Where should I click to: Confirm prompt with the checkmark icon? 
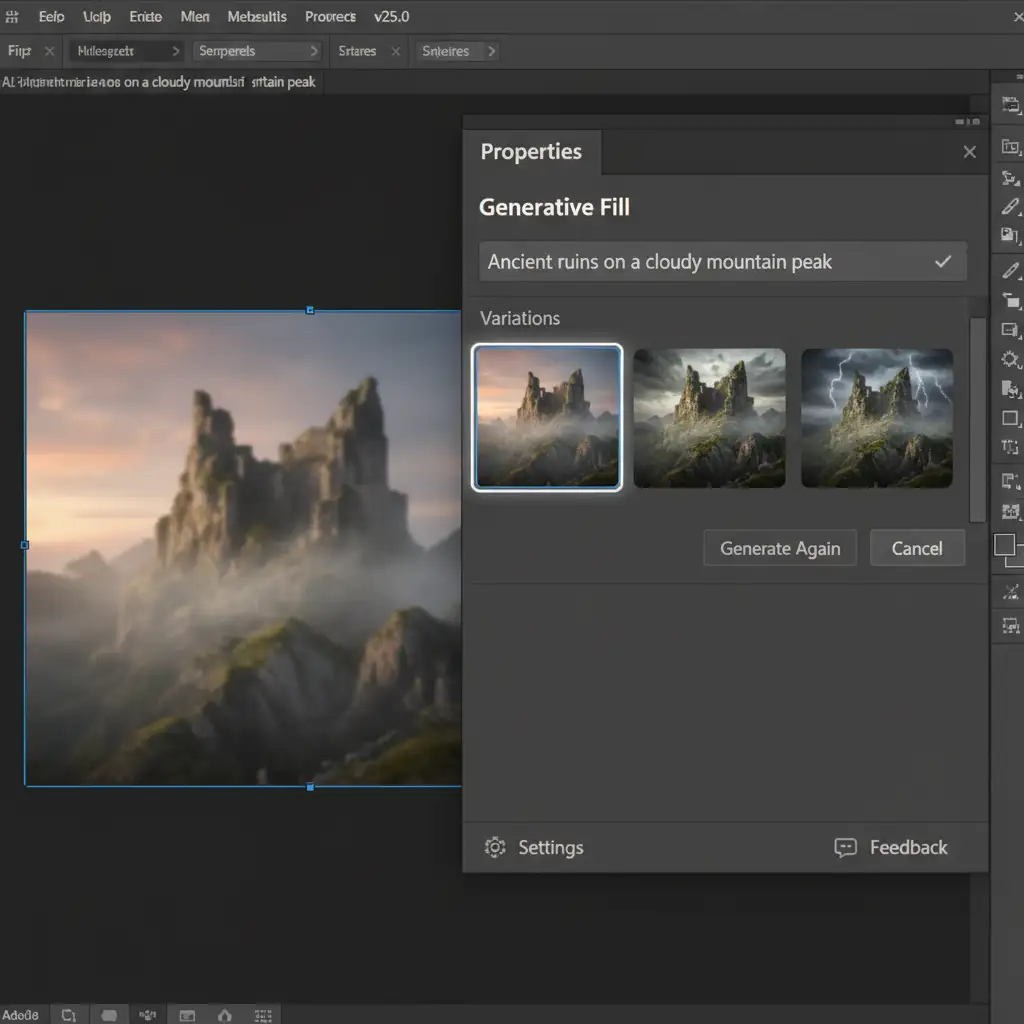pos(943,262)
